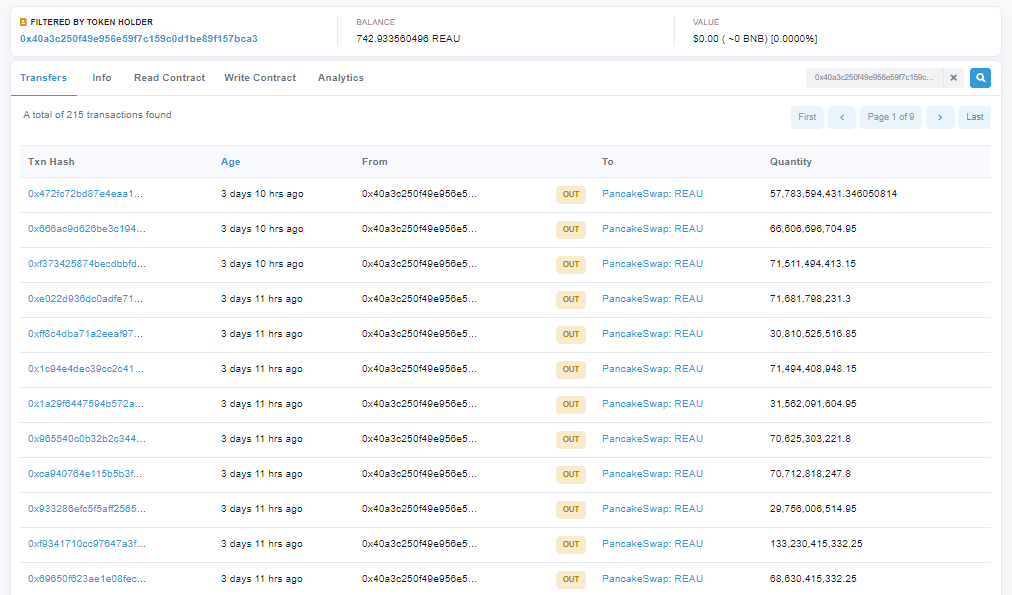Open the token holder address link

[x=139, y=39]
